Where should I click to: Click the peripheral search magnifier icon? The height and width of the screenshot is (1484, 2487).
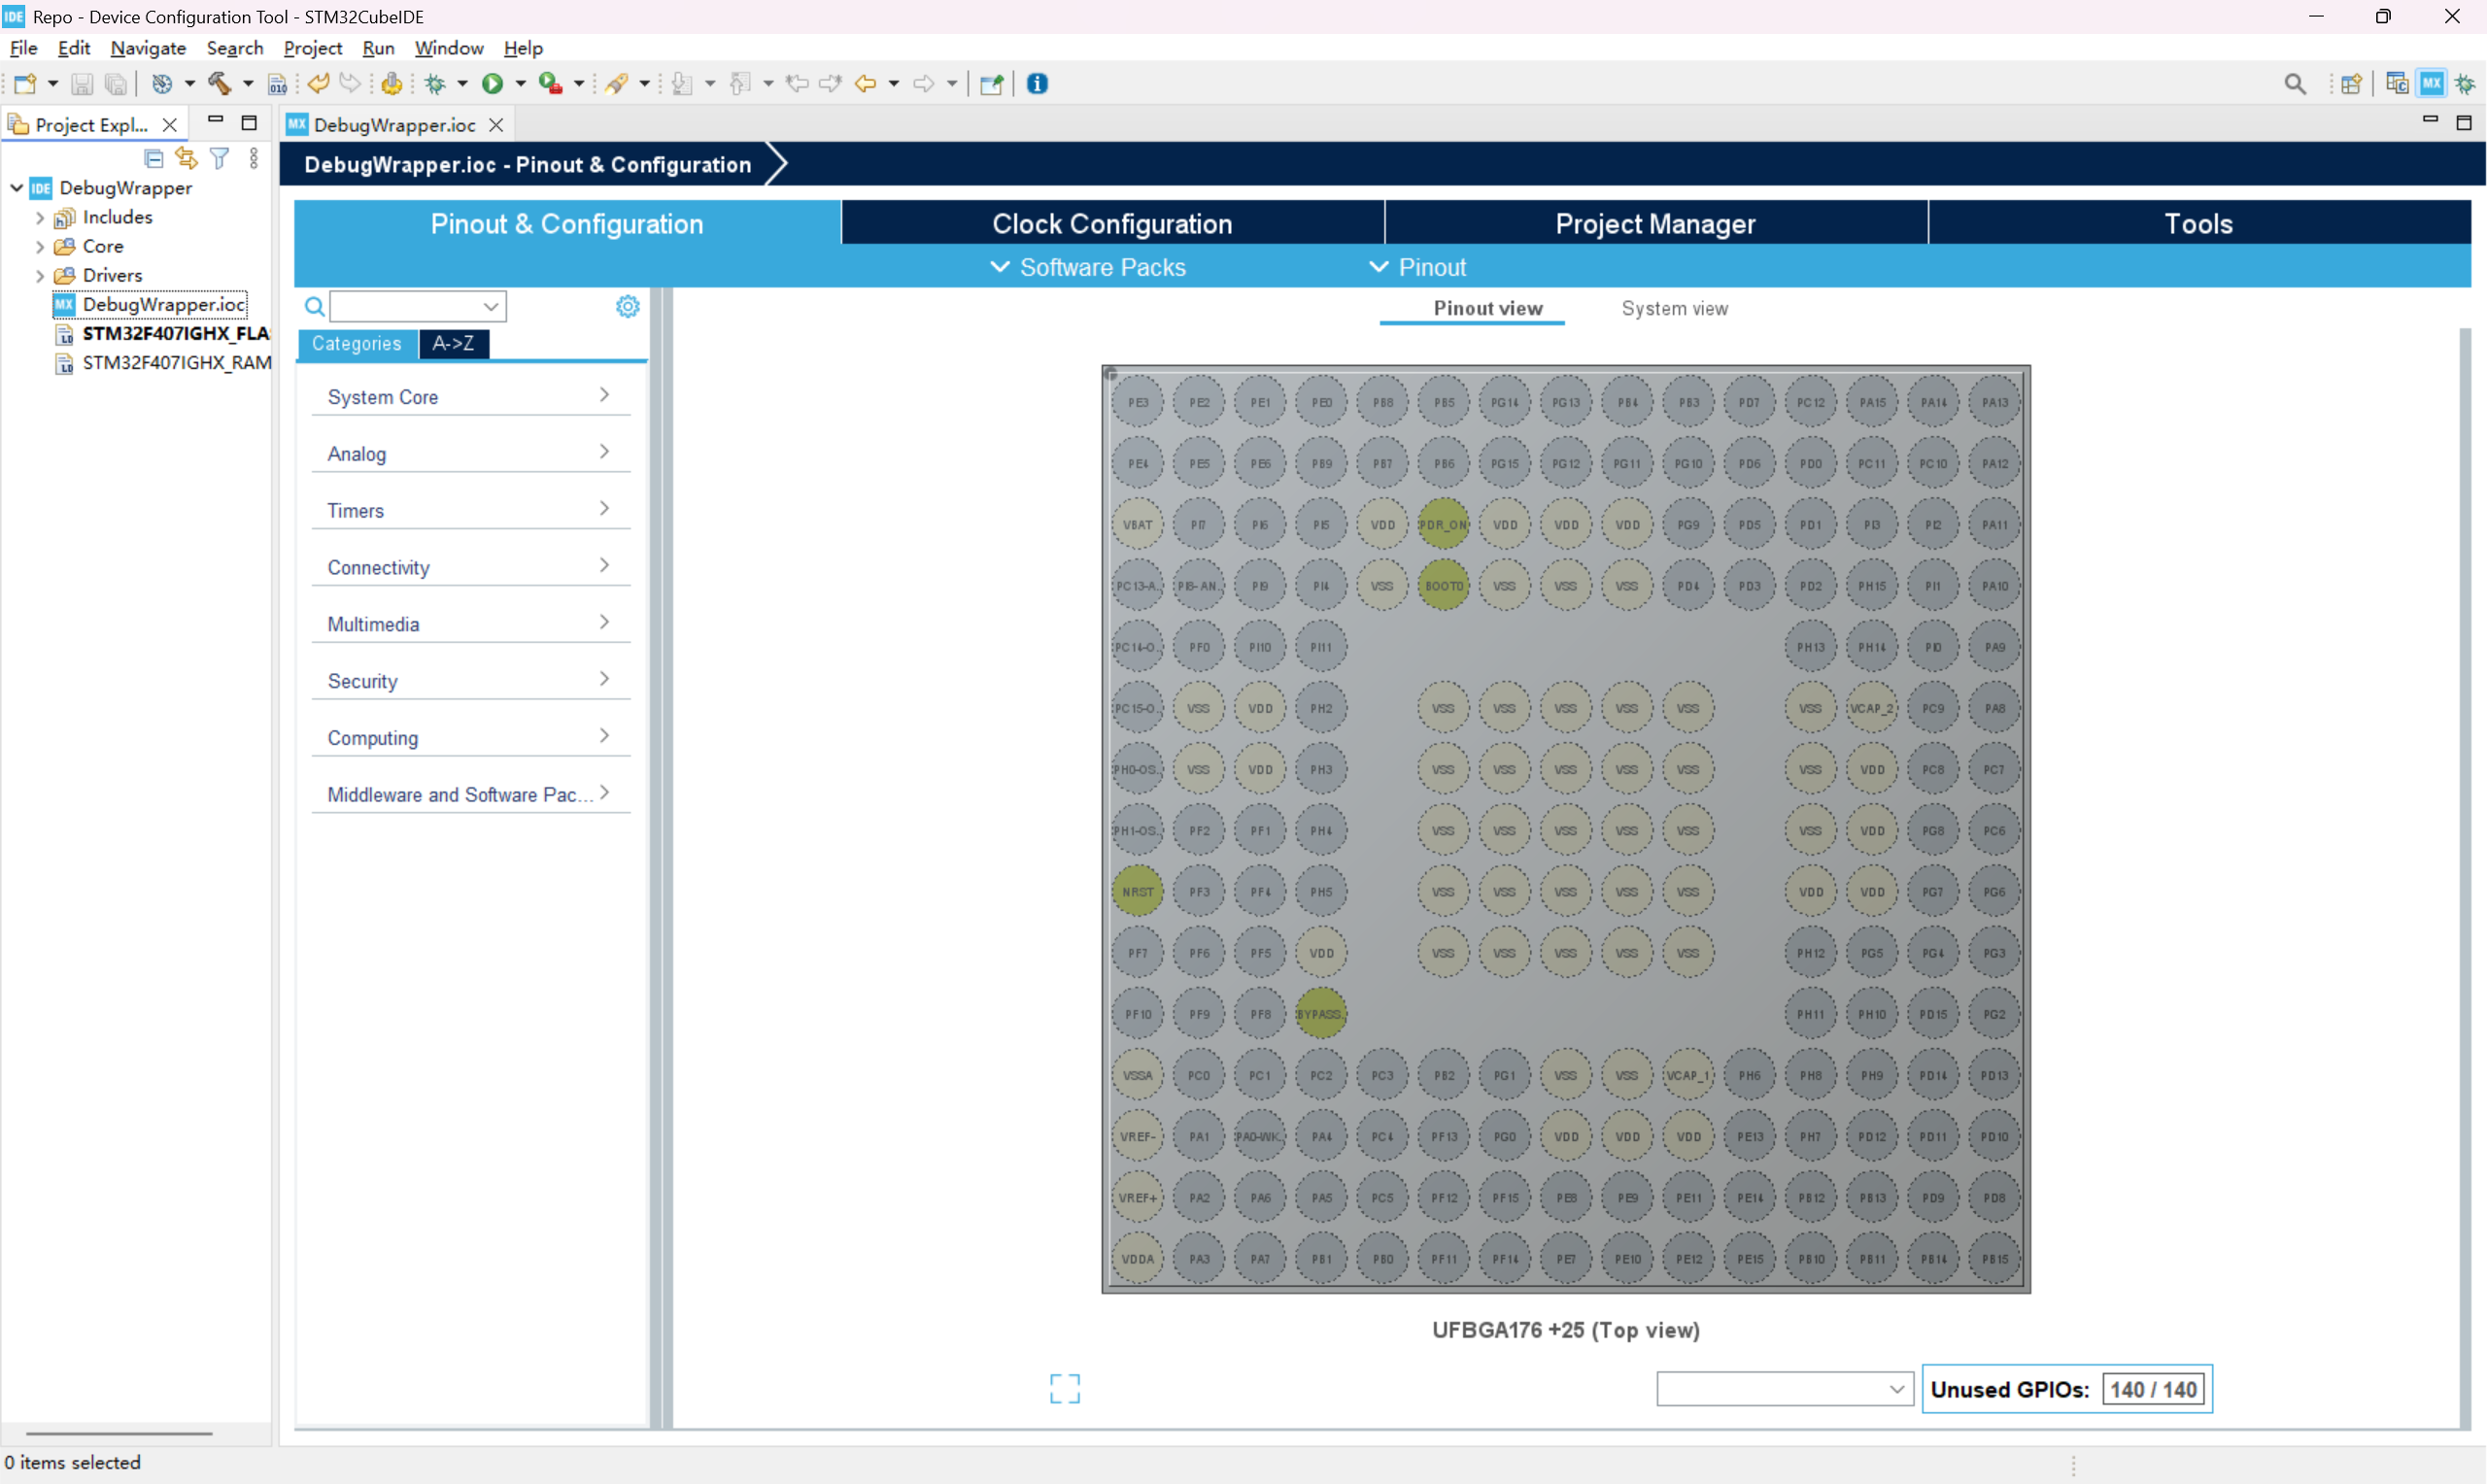coord(314,306)
